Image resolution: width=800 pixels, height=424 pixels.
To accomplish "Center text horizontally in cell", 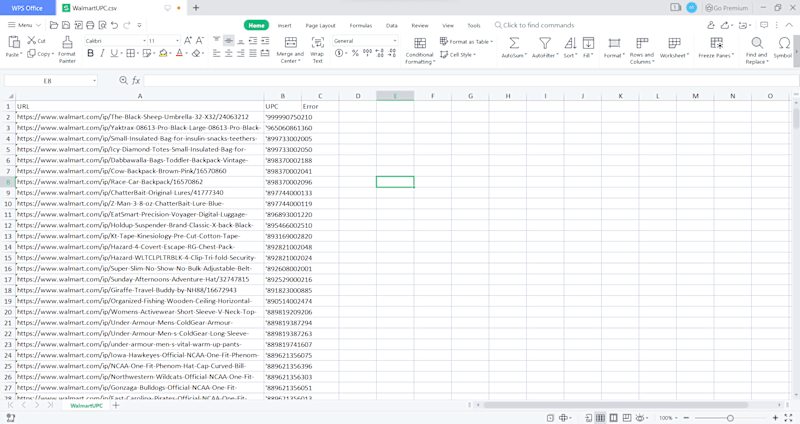I will pyautogui.click(x=229, y=53).
